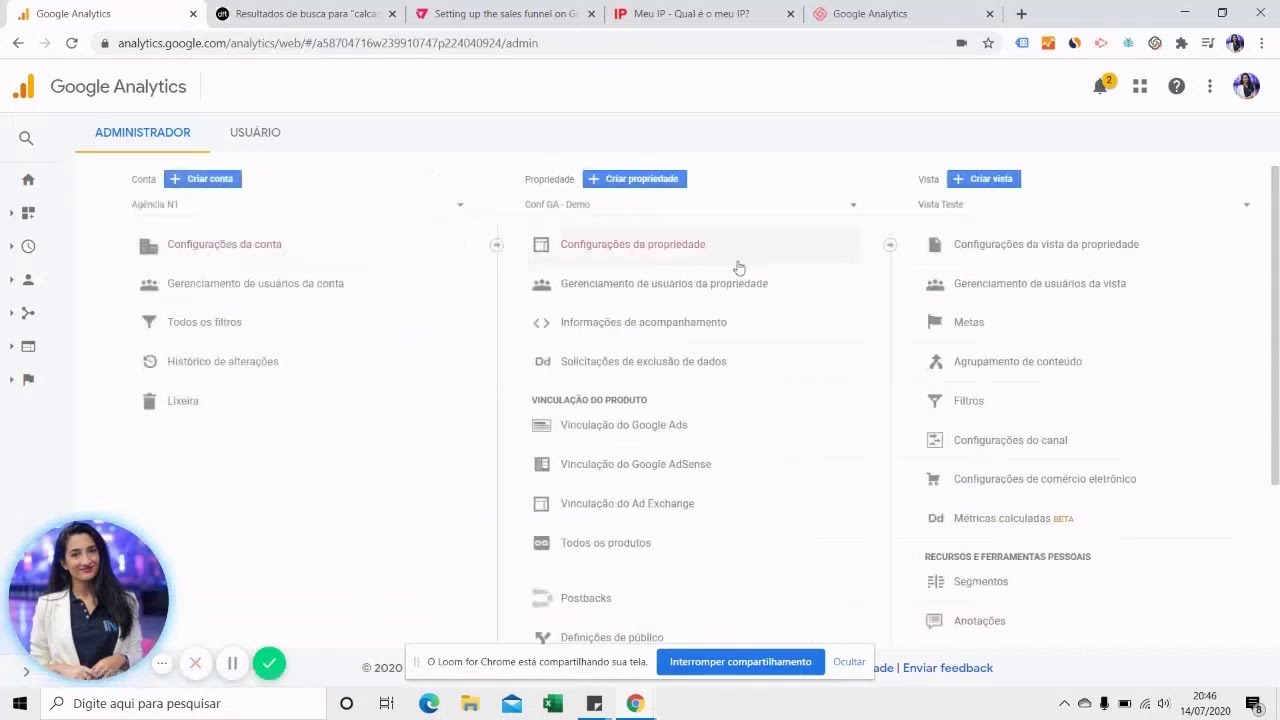Click the Google account avatar
This screenshot has height=720, width=1280.
click(x=1246, y=86)
